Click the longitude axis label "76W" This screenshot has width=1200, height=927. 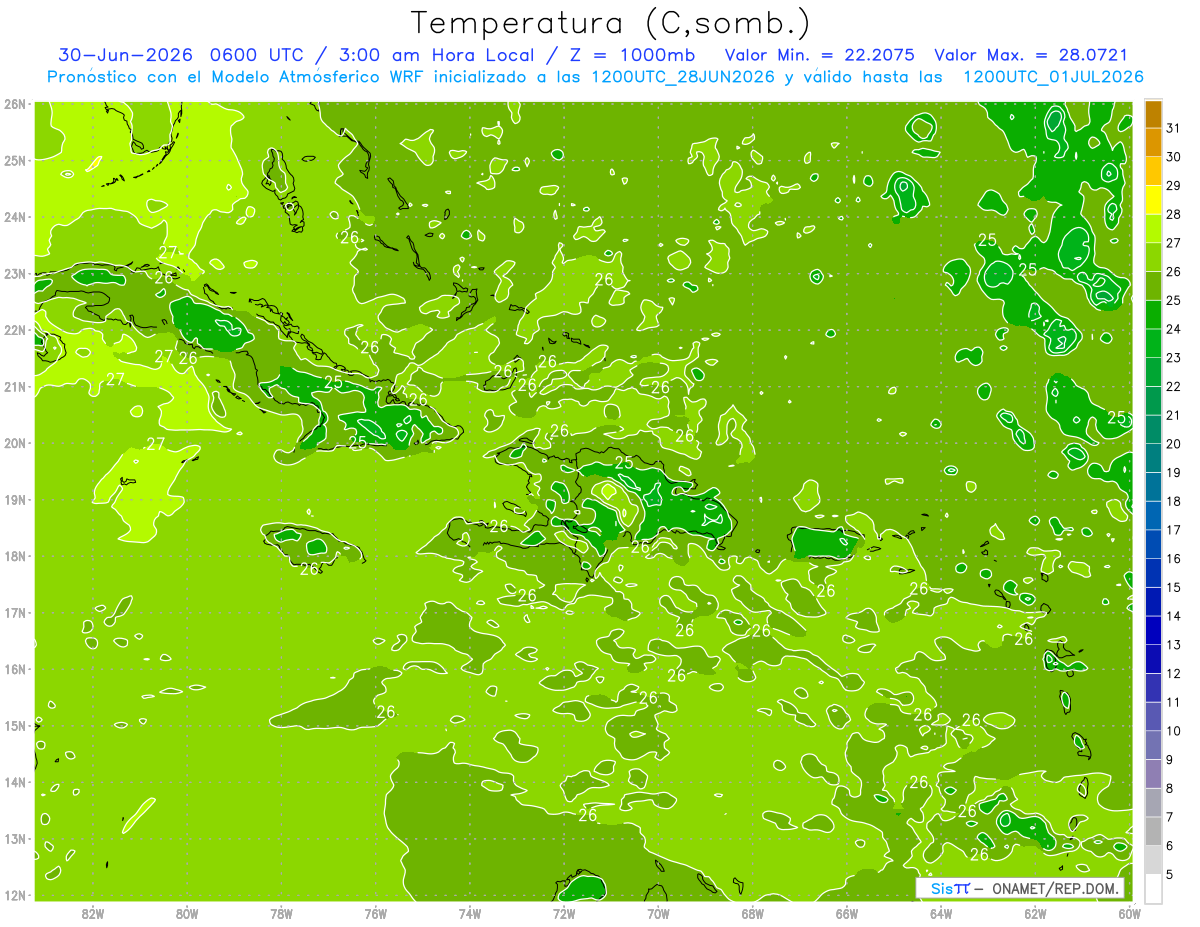[x=375, y=912]
